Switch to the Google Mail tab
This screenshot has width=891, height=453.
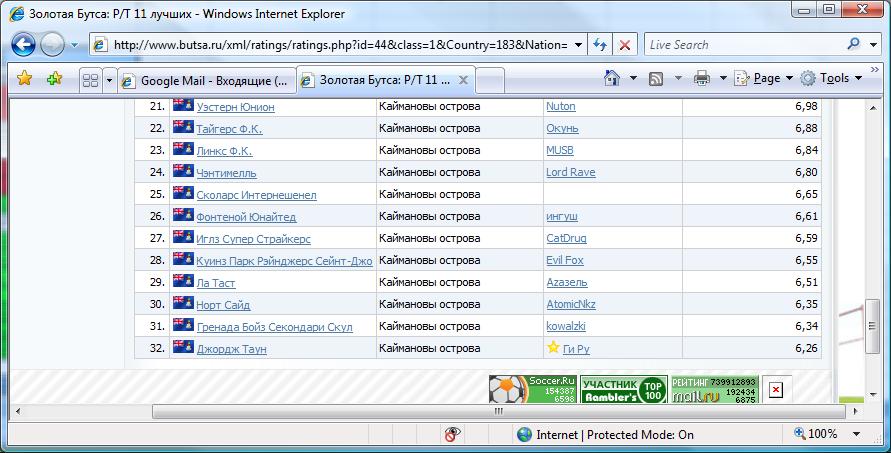point(207,80)
